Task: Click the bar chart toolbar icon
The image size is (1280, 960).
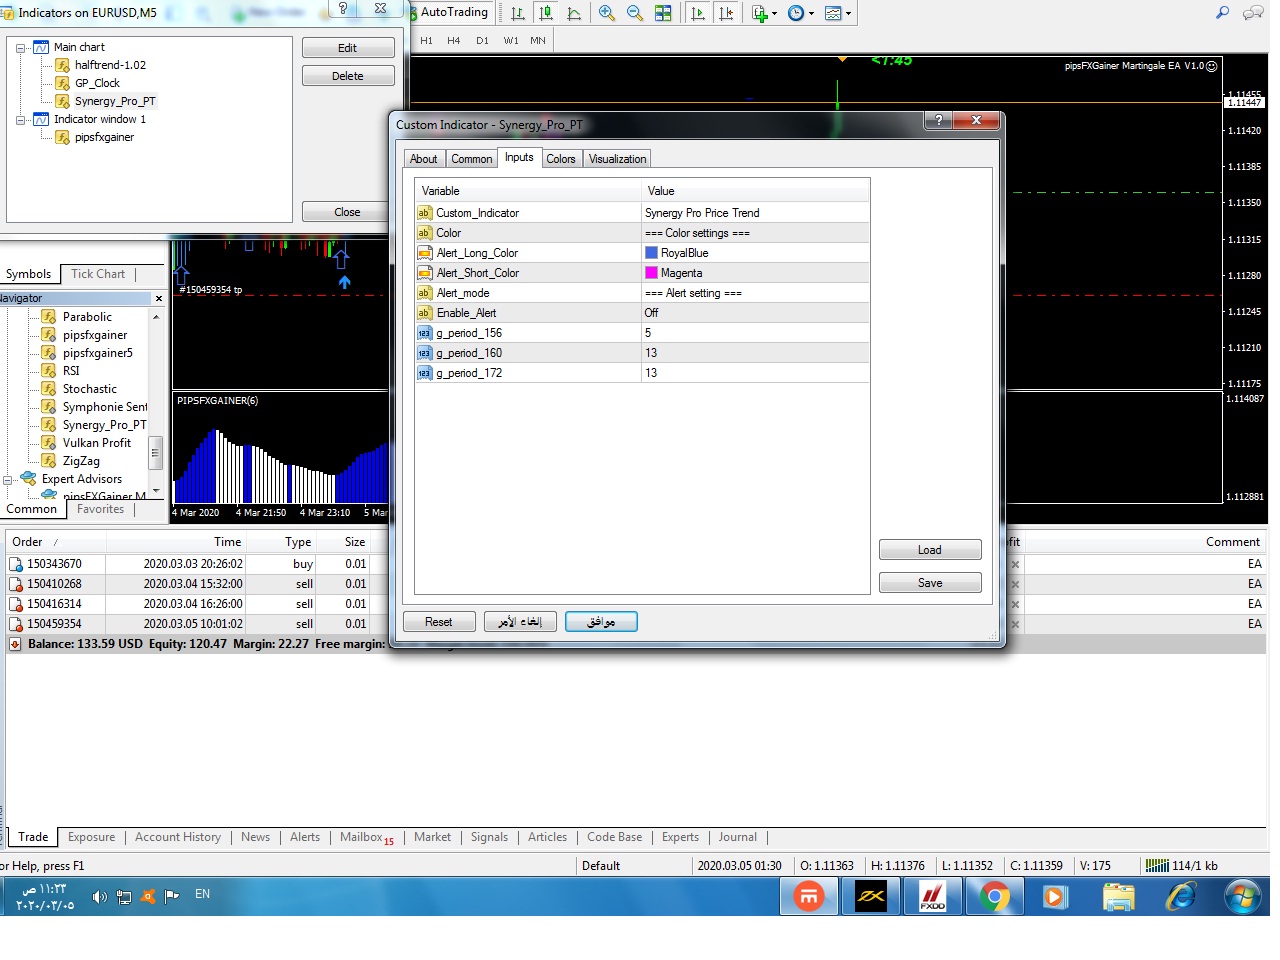Action: click(x=517, y=14)
